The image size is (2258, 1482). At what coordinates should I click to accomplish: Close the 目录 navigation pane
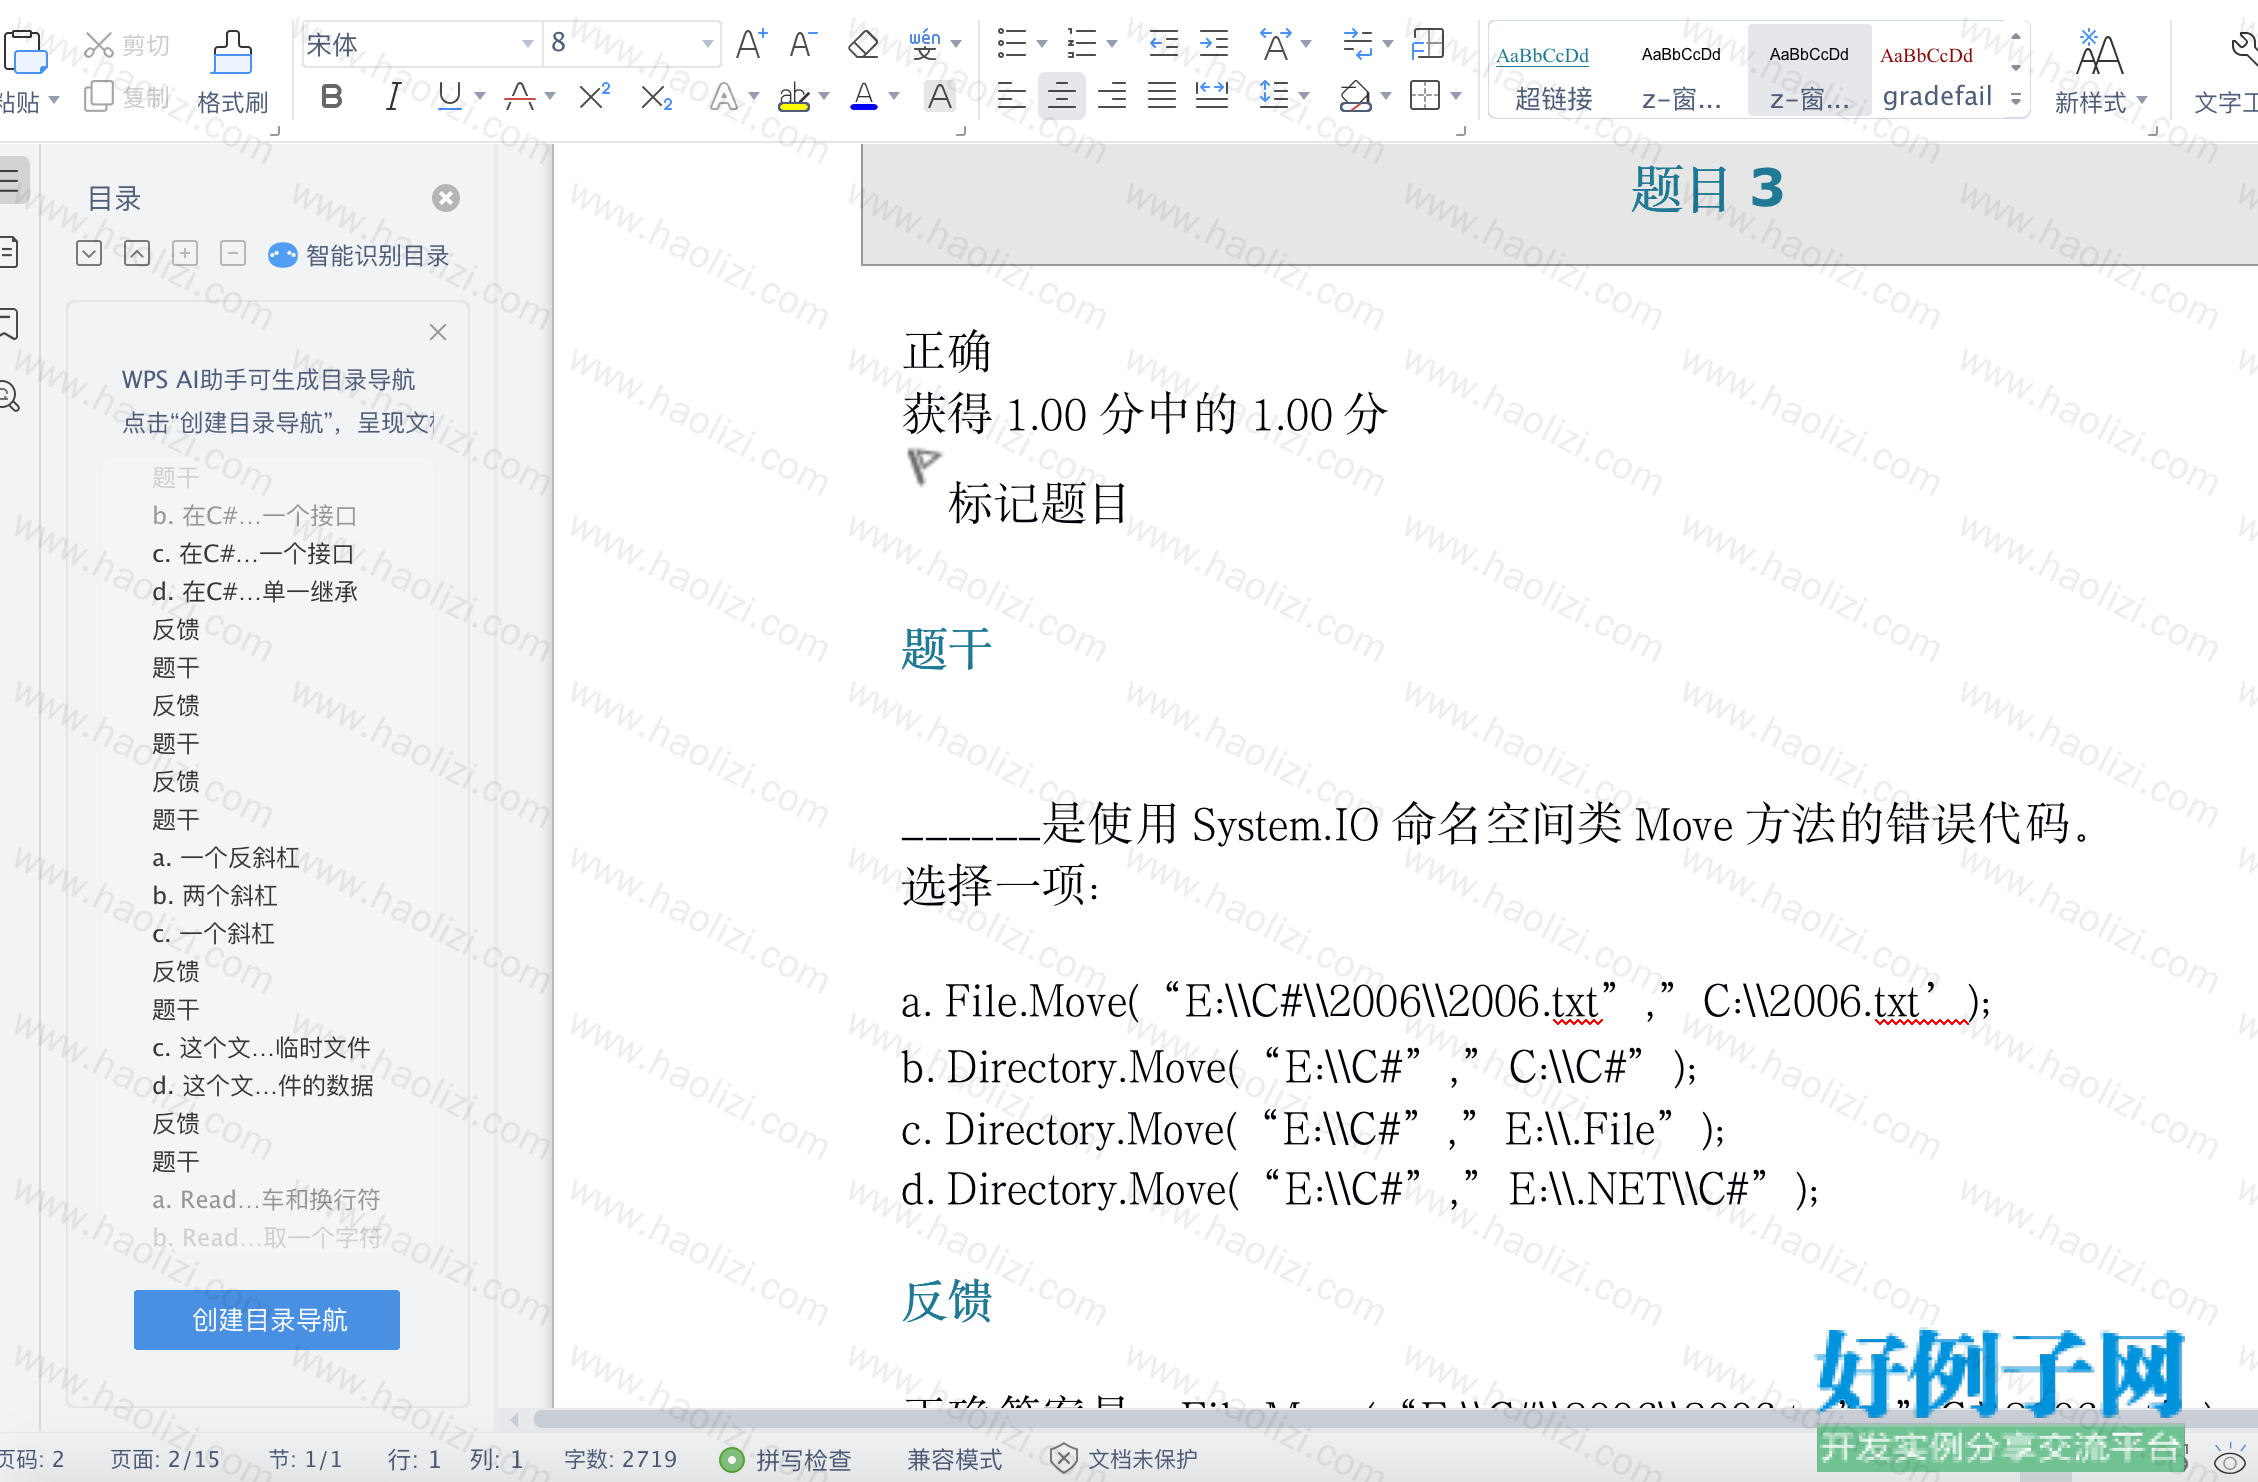(446, 198)
